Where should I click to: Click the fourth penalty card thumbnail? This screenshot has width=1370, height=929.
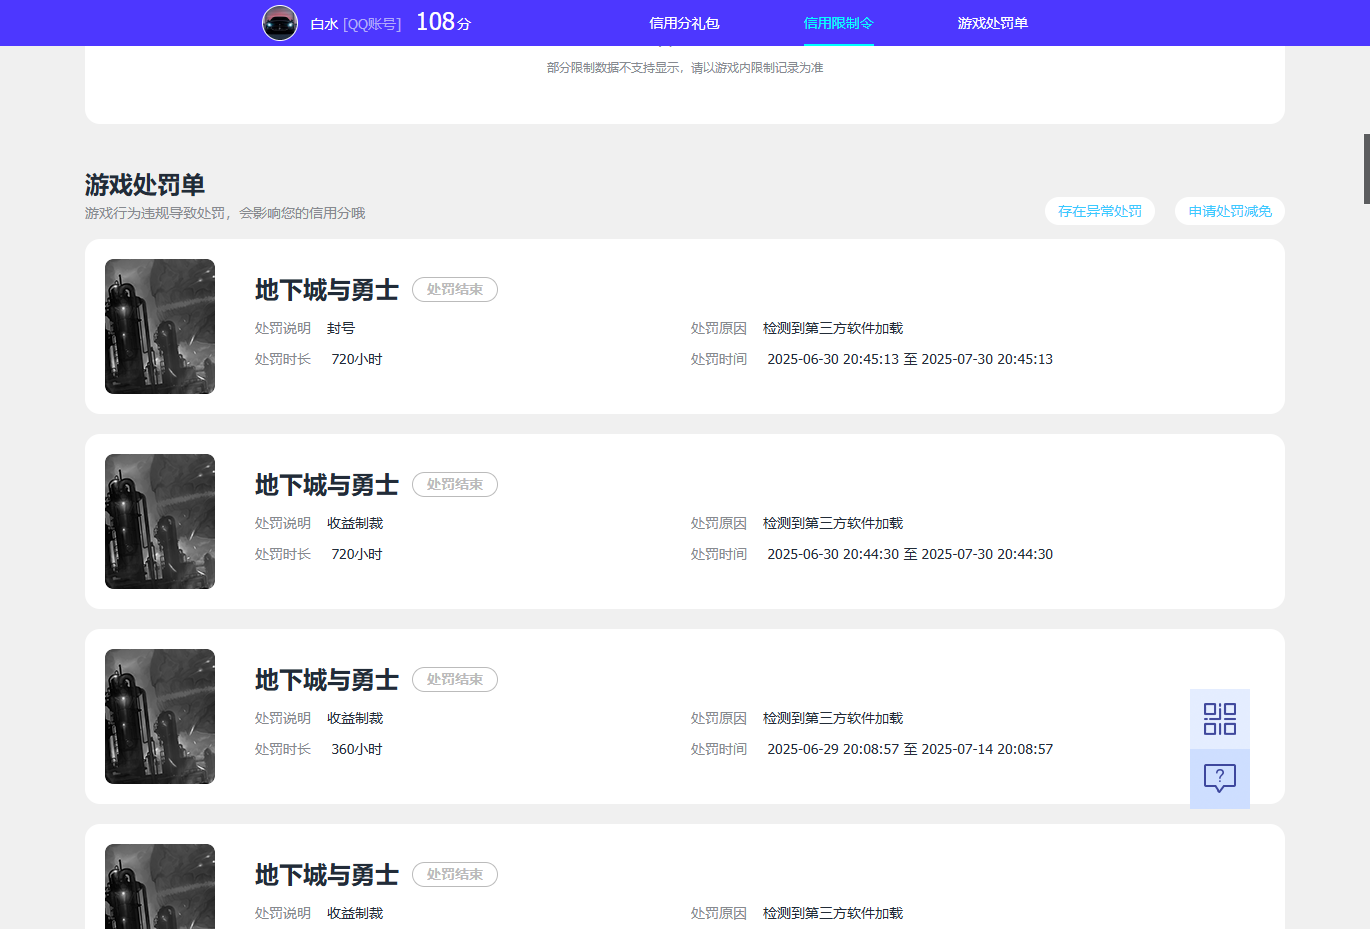[x=160, y=886]
